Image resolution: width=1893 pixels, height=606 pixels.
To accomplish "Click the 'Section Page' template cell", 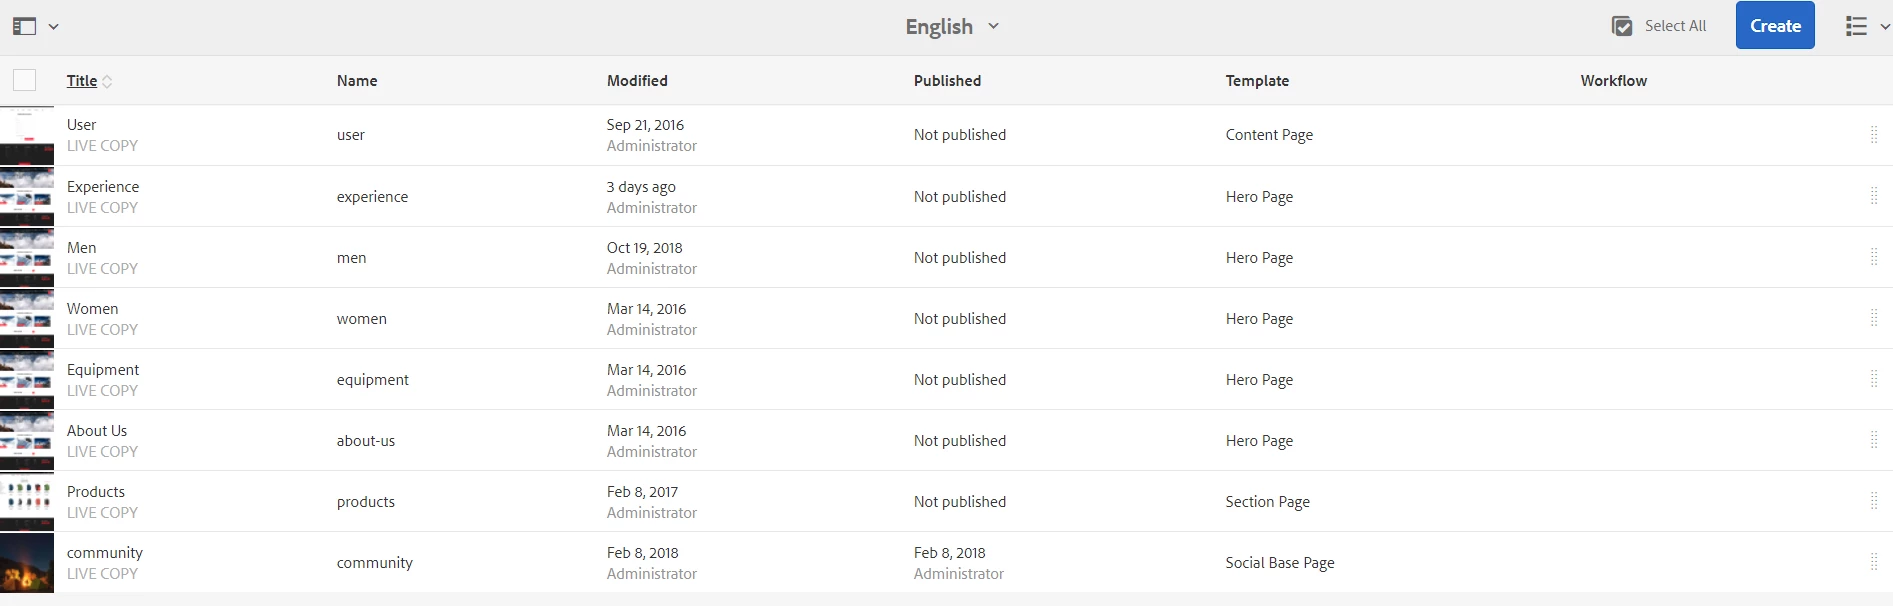I will [1267, 502].
